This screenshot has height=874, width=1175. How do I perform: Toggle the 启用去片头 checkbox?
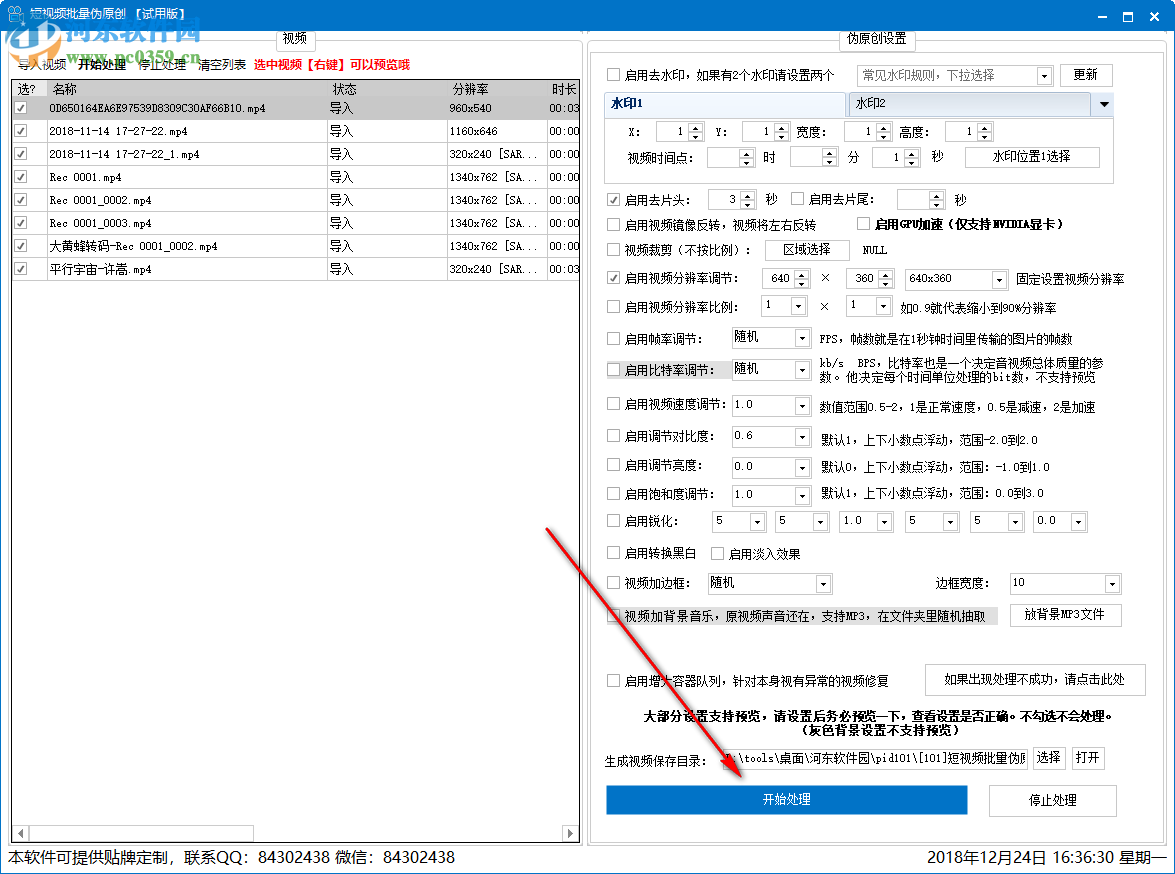tap(613, 199)
